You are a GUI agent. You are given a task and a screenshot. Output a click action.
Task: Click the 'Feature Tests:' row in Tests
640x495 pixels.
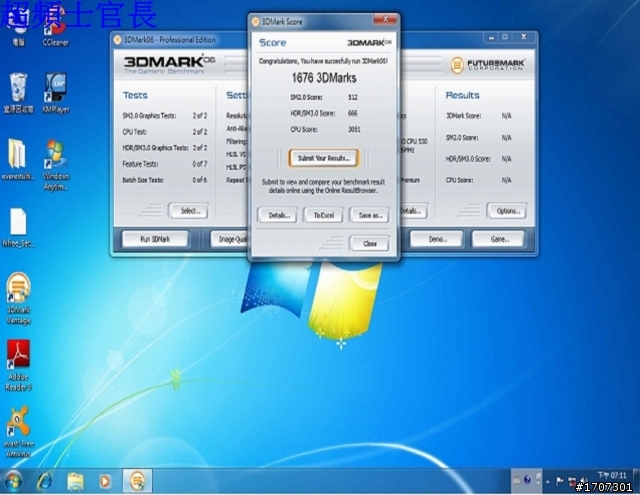(x=165, y=164)
